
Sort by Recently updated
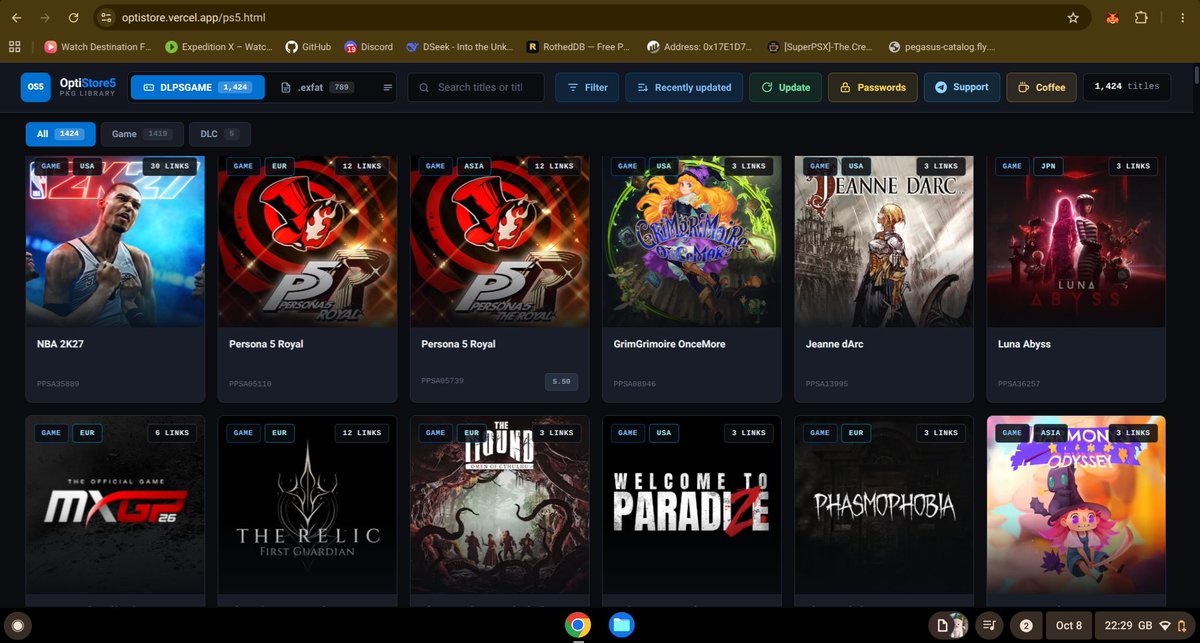[x=683, y=87]
